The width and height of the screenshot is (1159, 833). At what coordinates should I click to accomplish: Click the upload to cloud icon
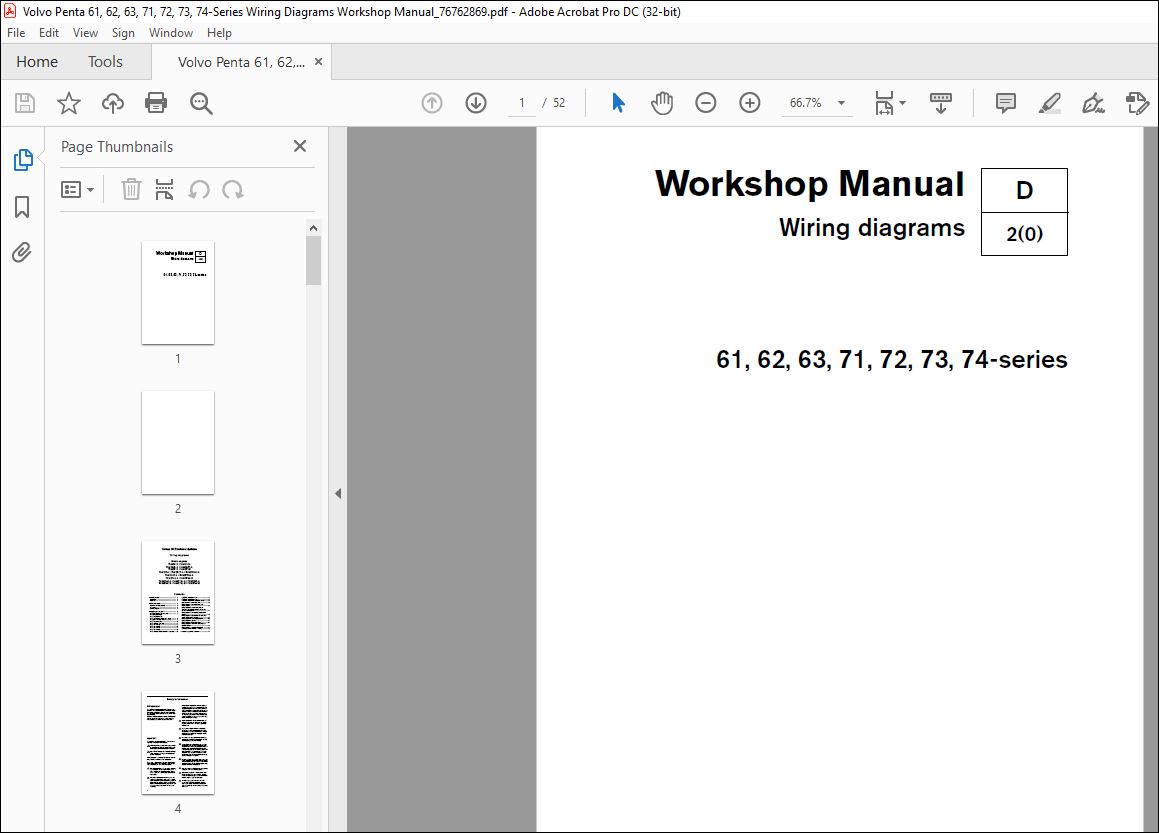coord(112,103)
